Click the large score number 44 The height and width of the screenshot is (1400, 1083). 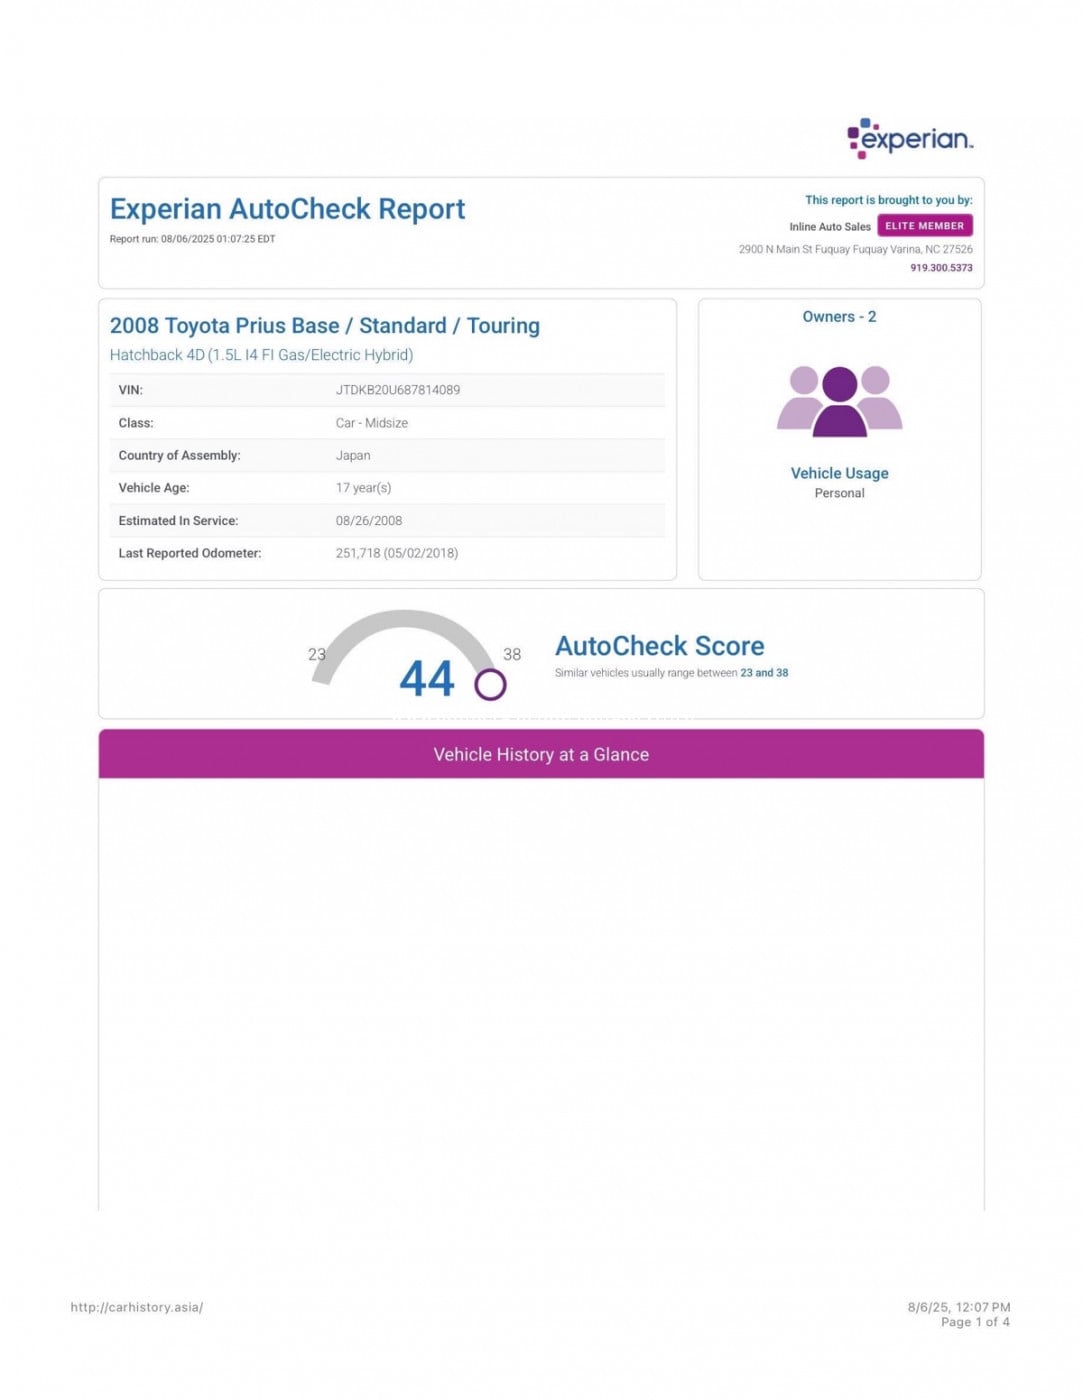pos(427,679)
